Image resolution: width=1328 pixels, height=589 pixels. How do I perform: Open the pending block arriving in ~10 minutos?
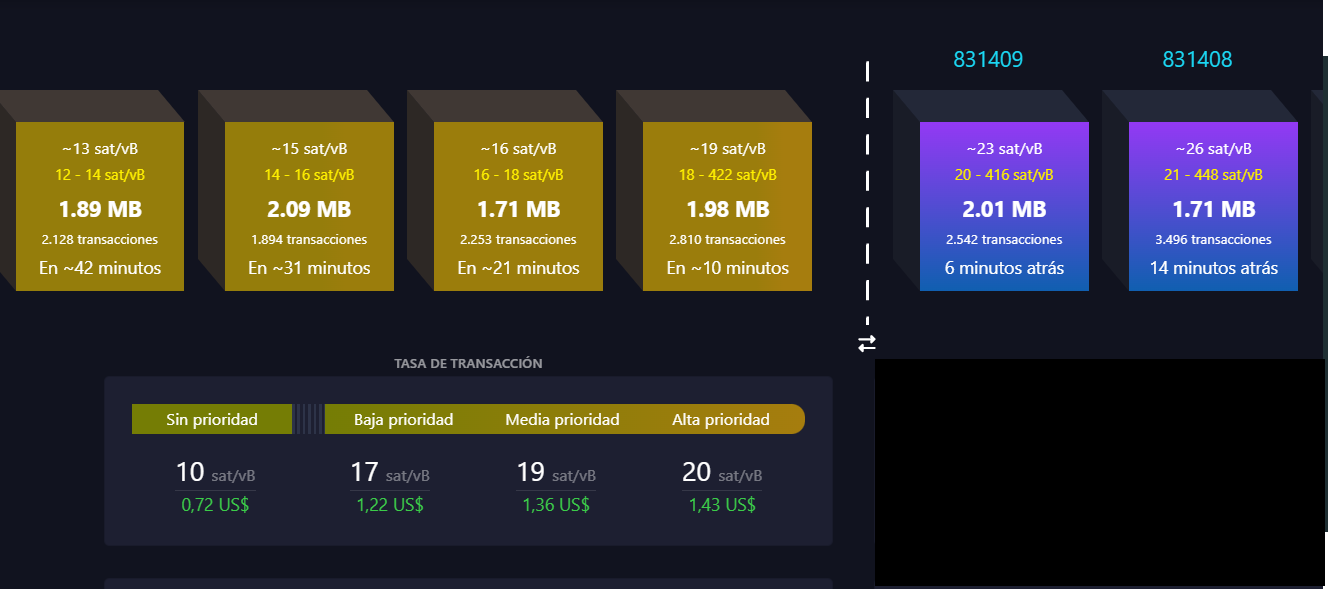pyautogui.click(x=727, y=206)
